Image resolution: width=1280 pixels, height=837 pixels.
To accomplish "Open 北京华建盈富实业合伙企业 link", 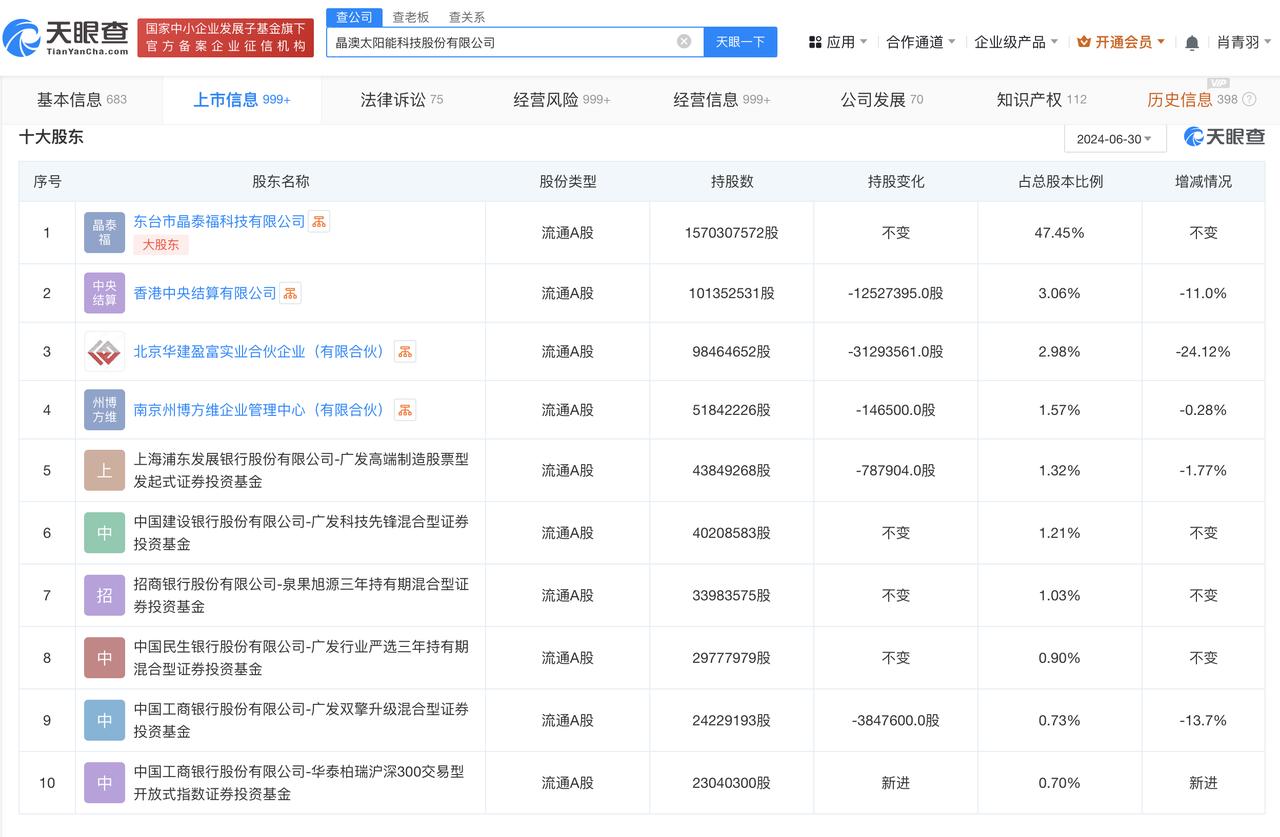I will point(262,351).
